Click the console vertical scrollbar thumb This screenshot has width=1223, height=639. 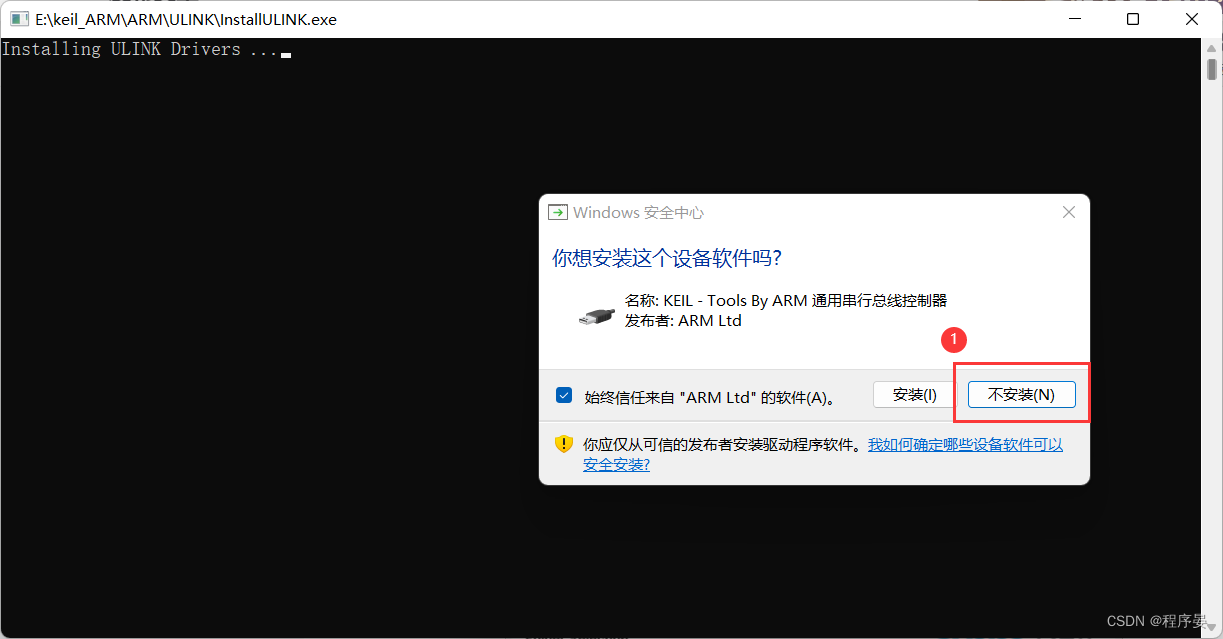[x=1211, y=69]
